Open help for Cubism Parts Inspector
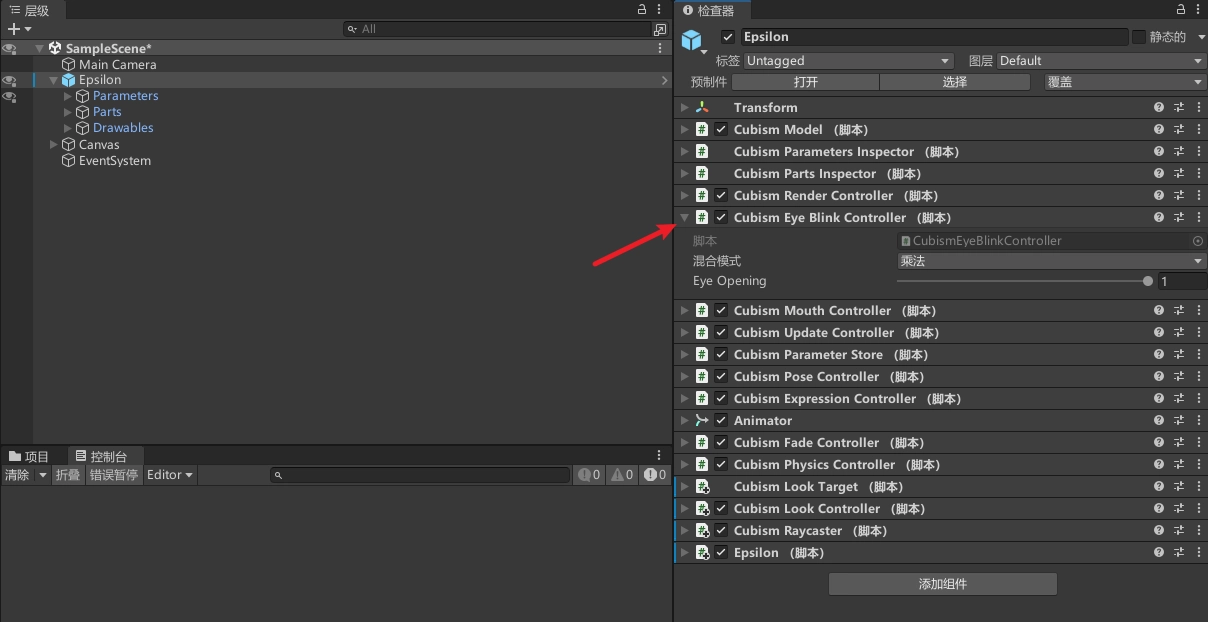 coord(1159,173)
